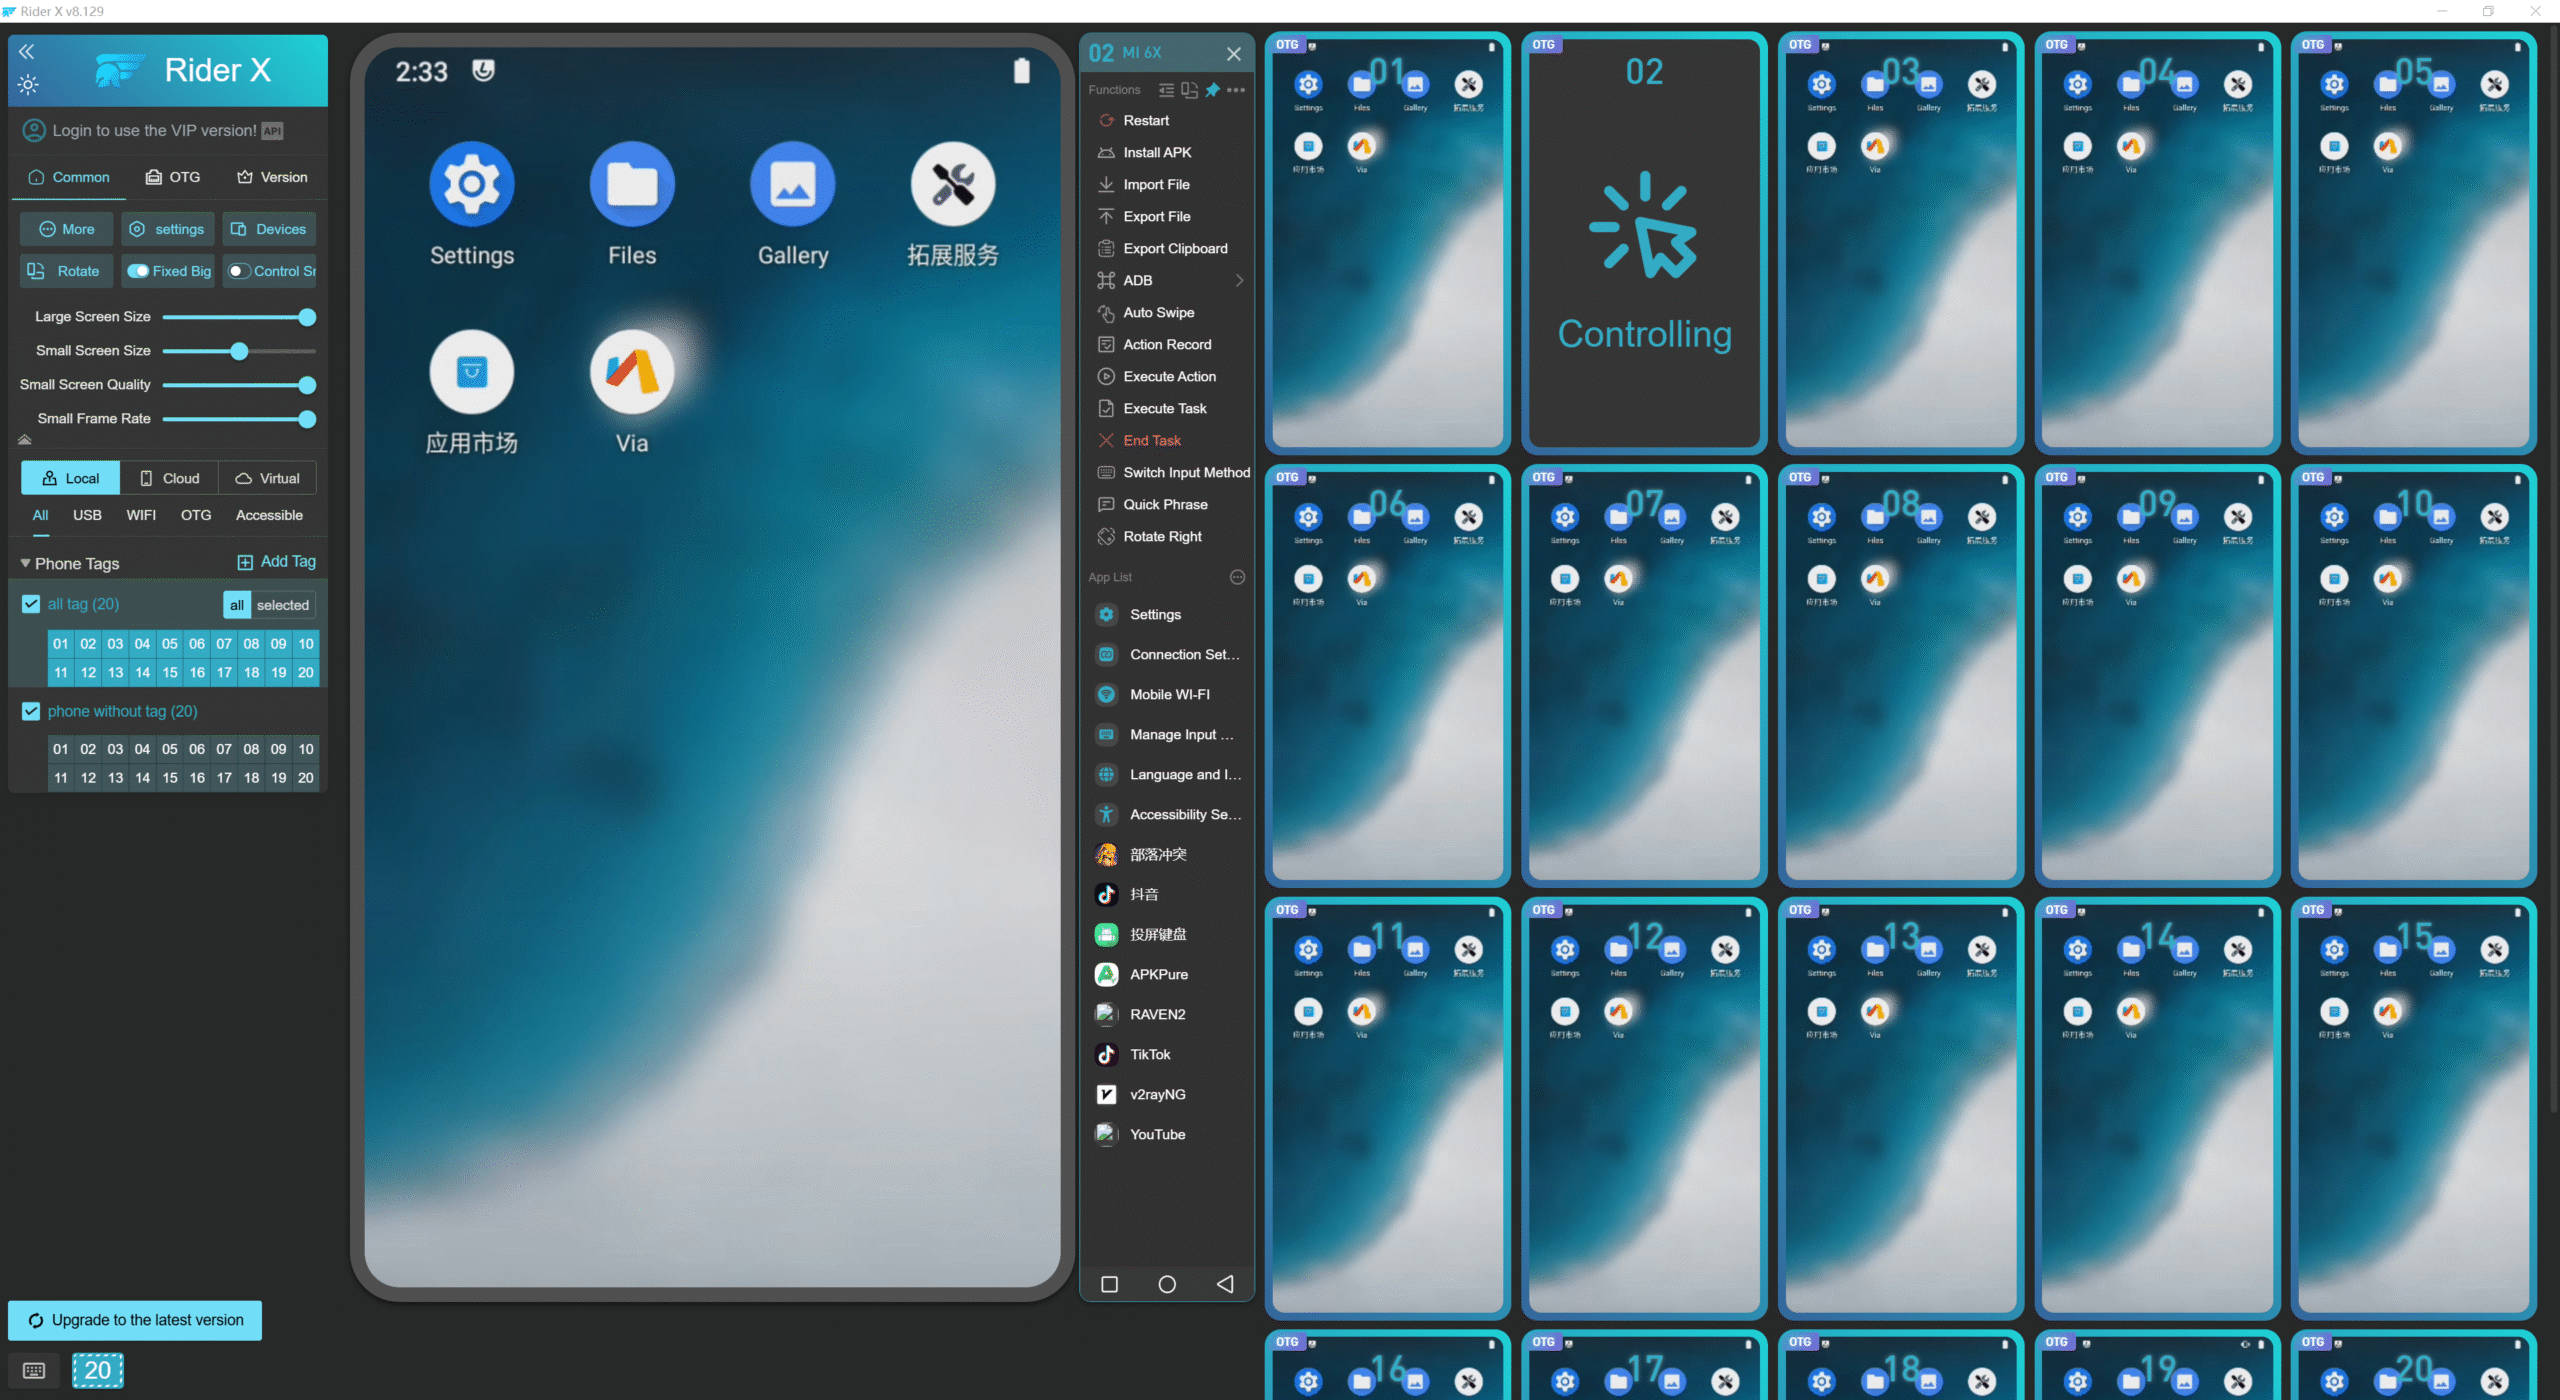The height and width of the screenshot is (1400, 2560).
Task: Collapse the left sidebar with double chevron
Action: [26, 52]
